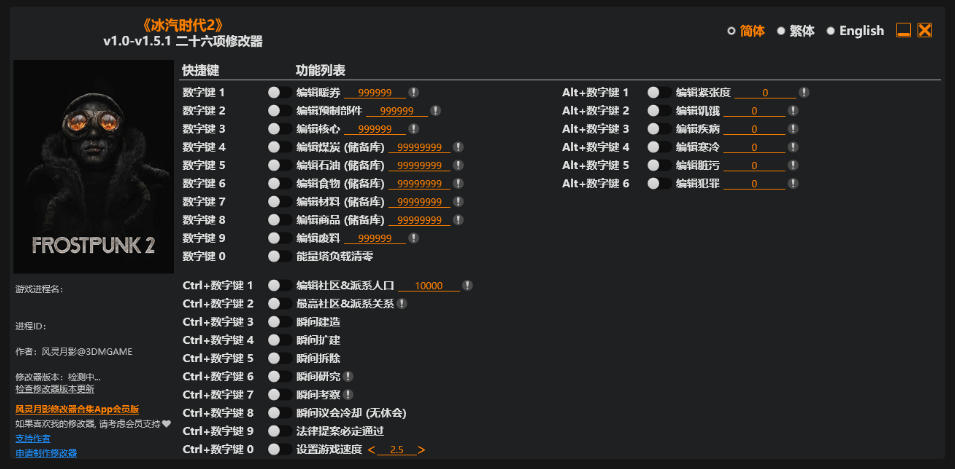Click info icon for 编辑脏污
955x469 pixels.
coord(793,165)
